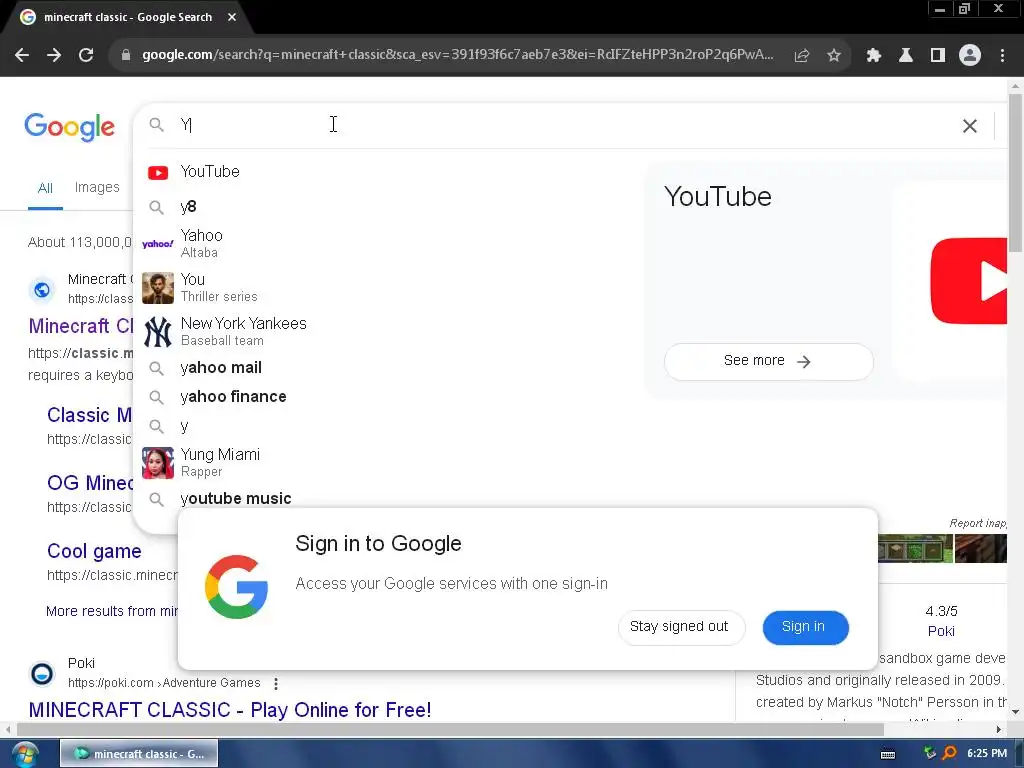Screen dimensions: 1024x768
Task: Open More results from minecraft link
Action: tap(112, 611)
